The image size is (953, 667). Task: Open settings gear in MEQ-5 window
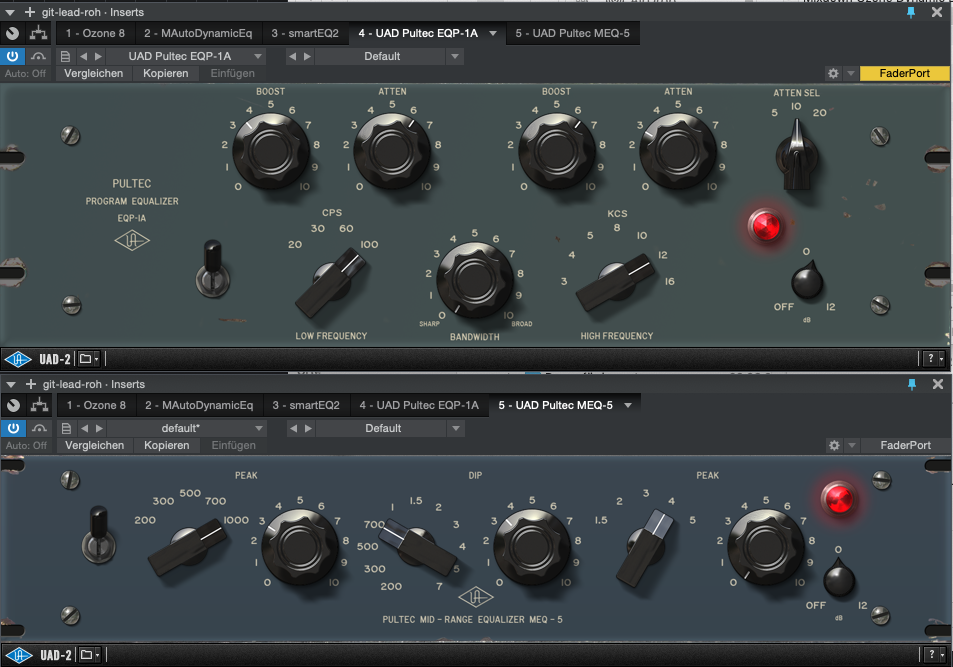[x=834, y=445]
